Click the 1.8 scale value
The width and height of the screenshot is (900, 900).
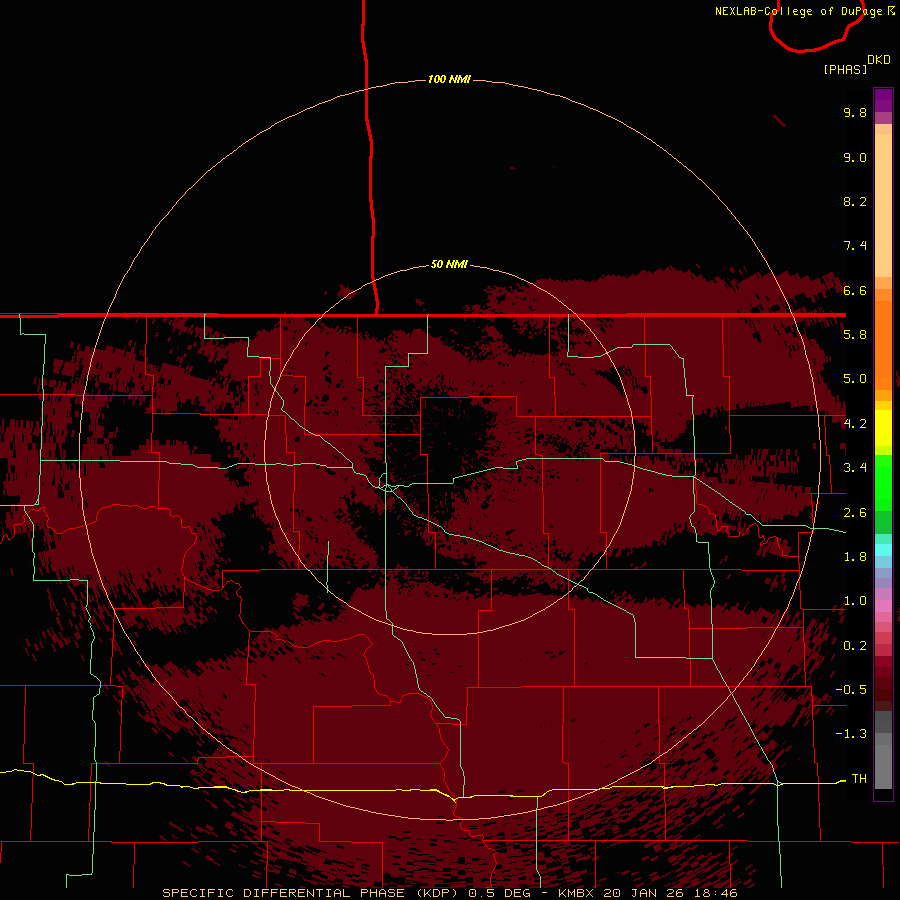pos(855,557)
